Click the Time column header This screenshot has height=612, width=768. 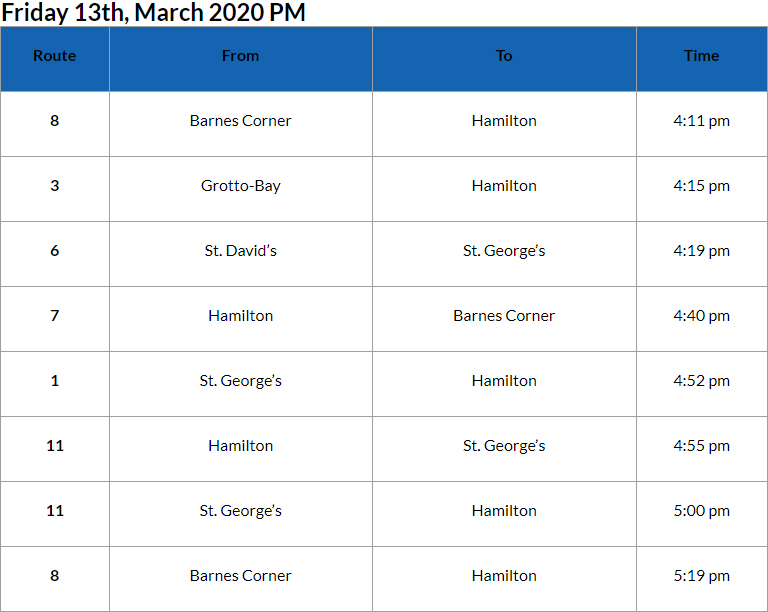click(701, 56)
